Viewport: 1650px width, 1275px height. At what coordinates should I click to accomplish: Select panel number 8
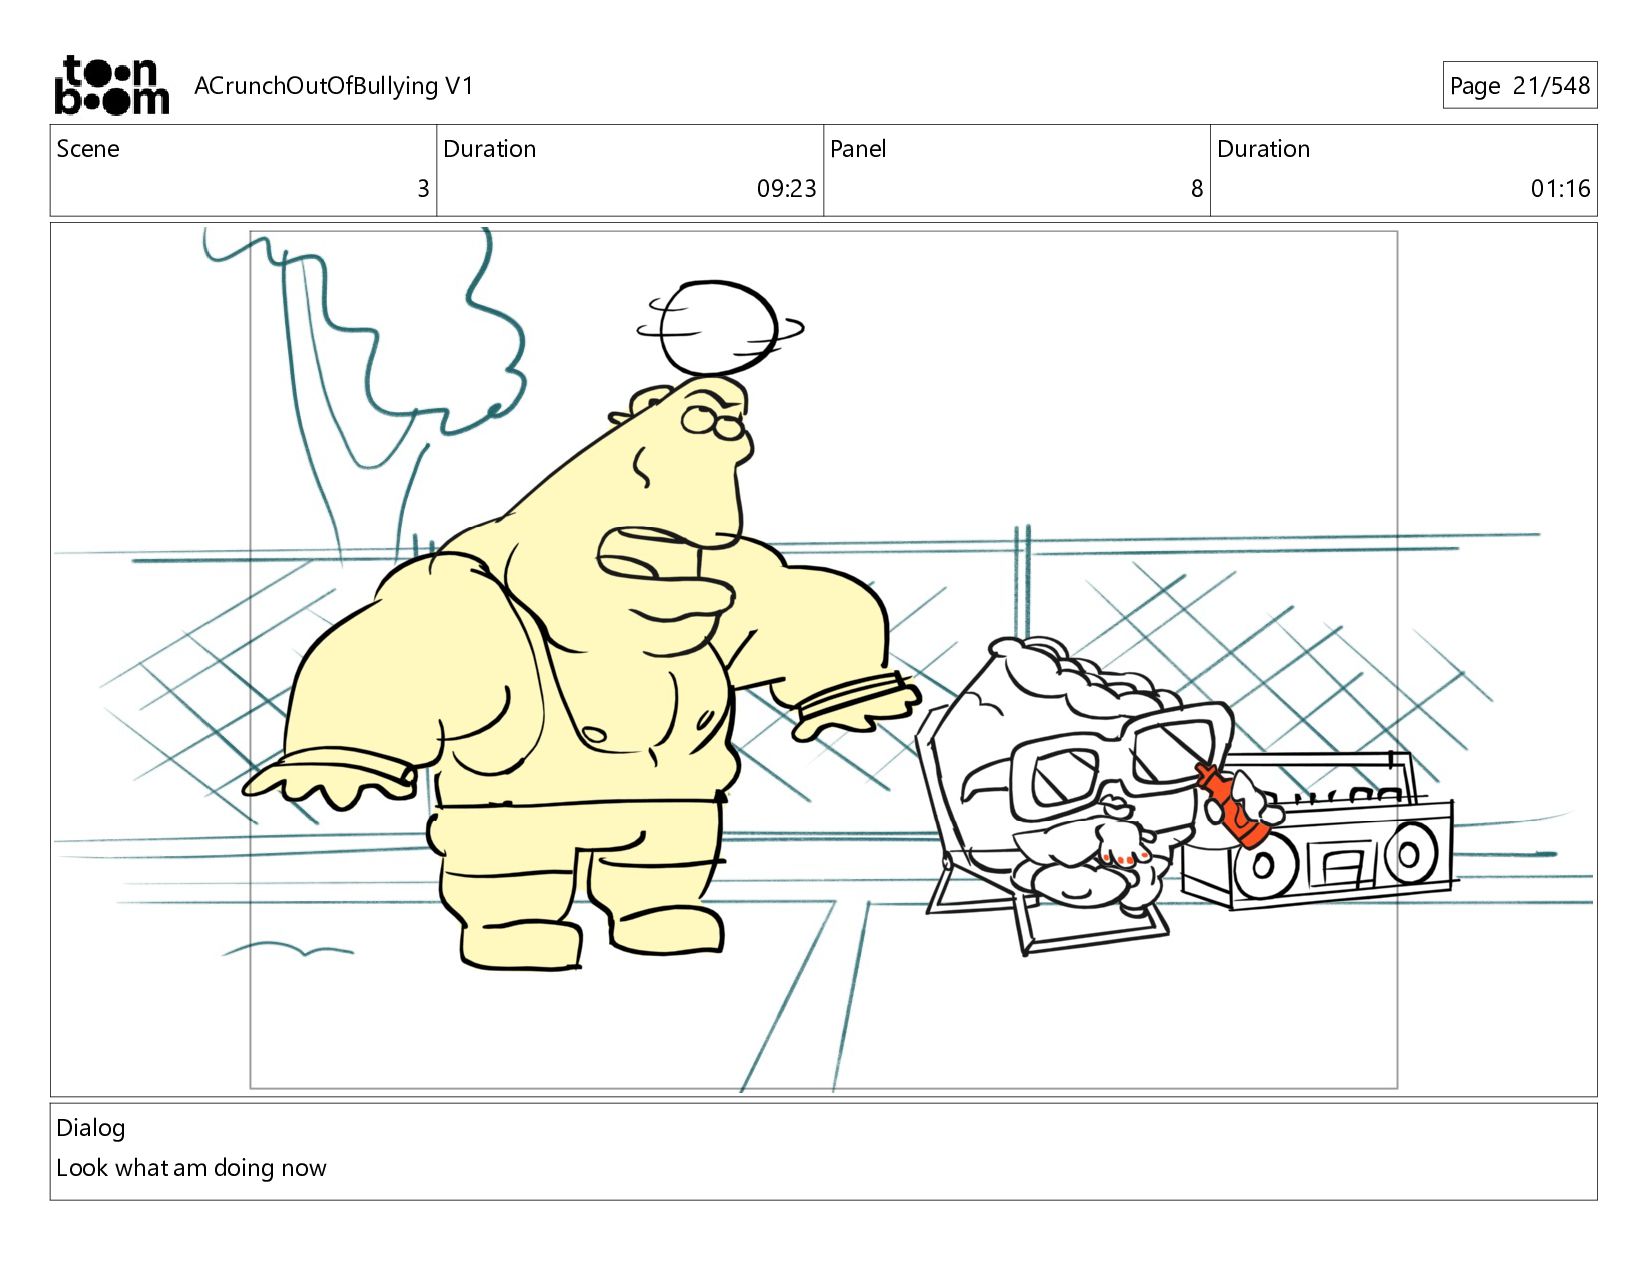(x=1197, y=189)
